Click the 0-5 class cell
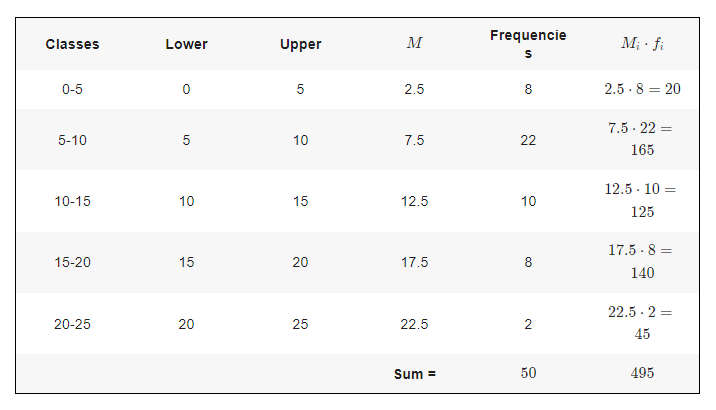The image size is (716, 410). point(72,89)
